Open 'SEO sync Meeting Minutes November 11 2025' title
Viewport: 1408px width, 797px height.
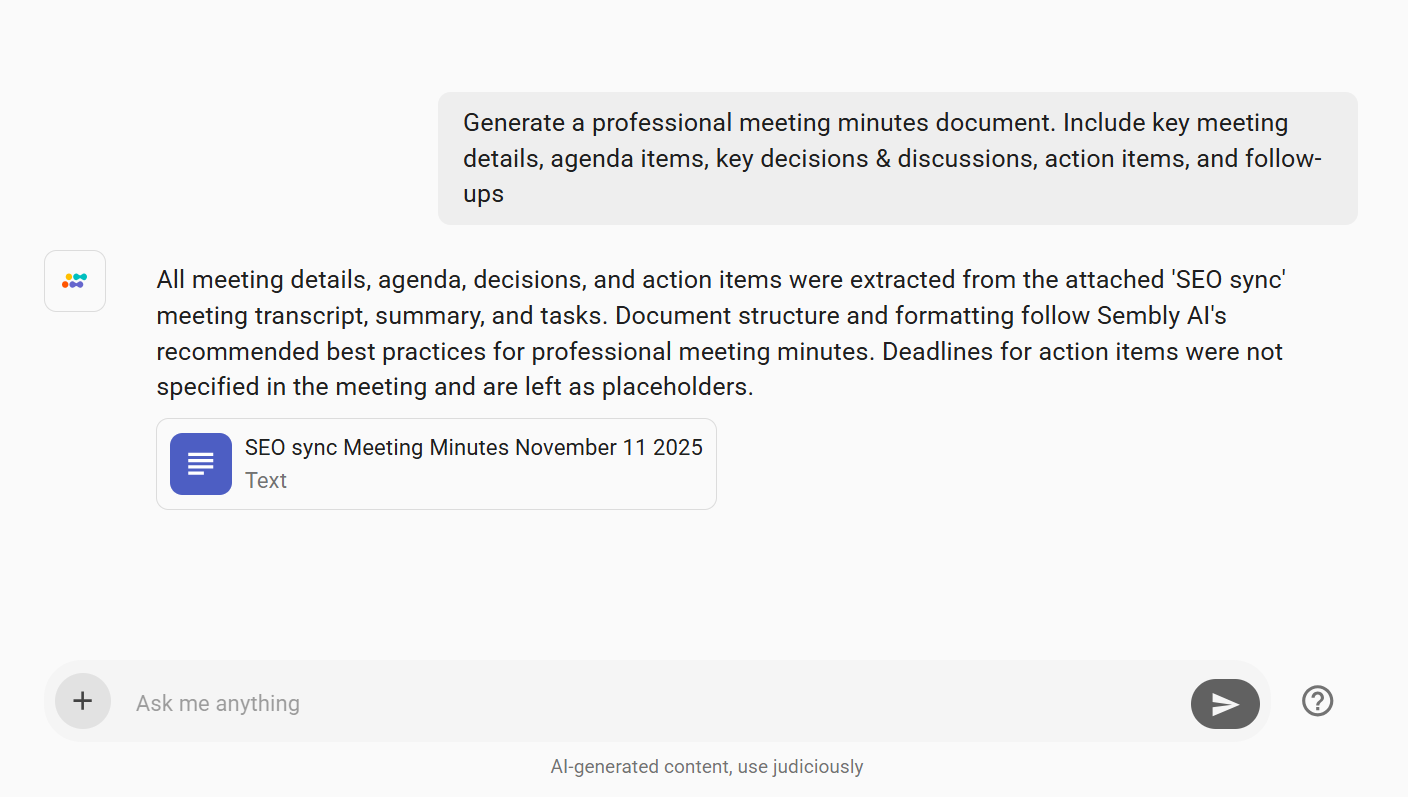click(x=473, y=448)
